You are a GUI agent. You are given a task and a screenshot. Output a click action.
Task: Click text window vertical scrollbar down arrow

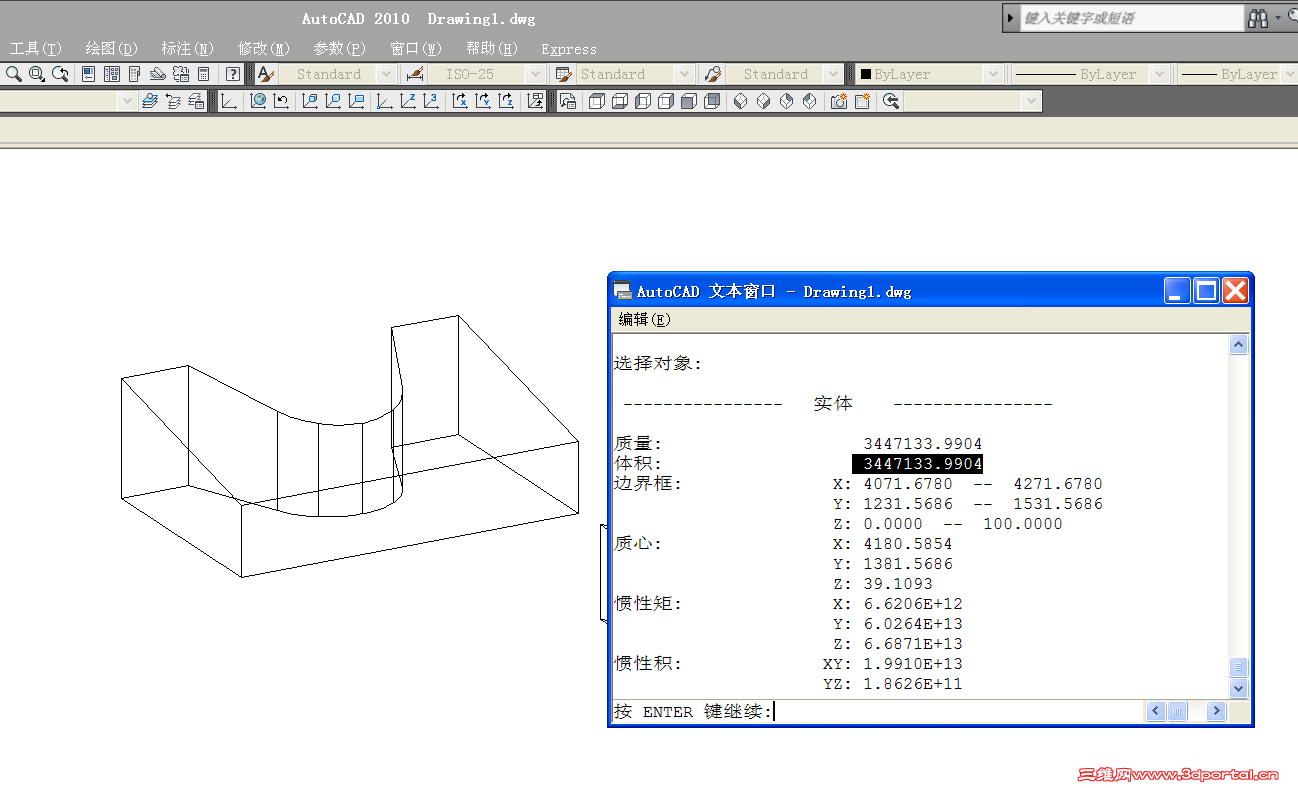pyautogui.click(x=1239, y=688)
